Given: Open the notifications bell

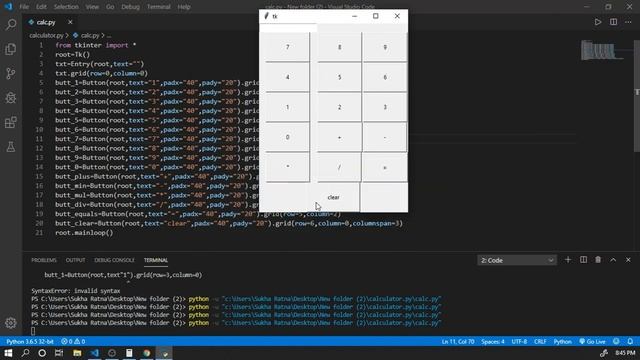Looking at the screenshot, I should point(630,342).
